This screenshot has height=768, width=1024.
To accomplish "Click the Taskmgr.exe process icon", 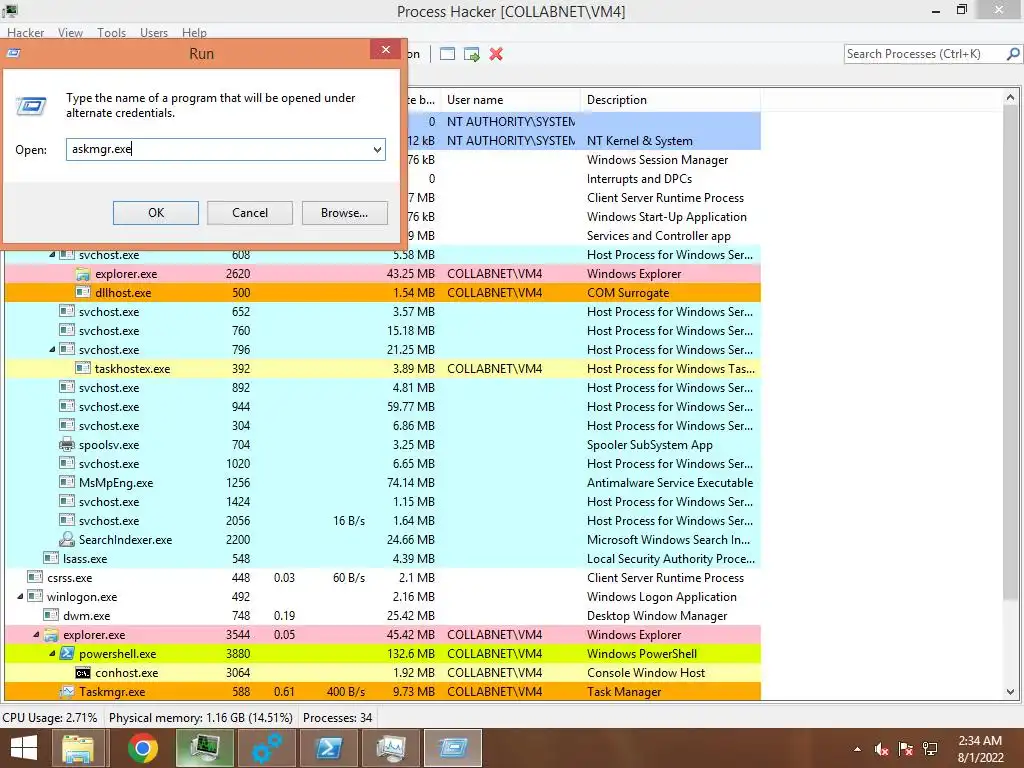I will pos(67,692).
